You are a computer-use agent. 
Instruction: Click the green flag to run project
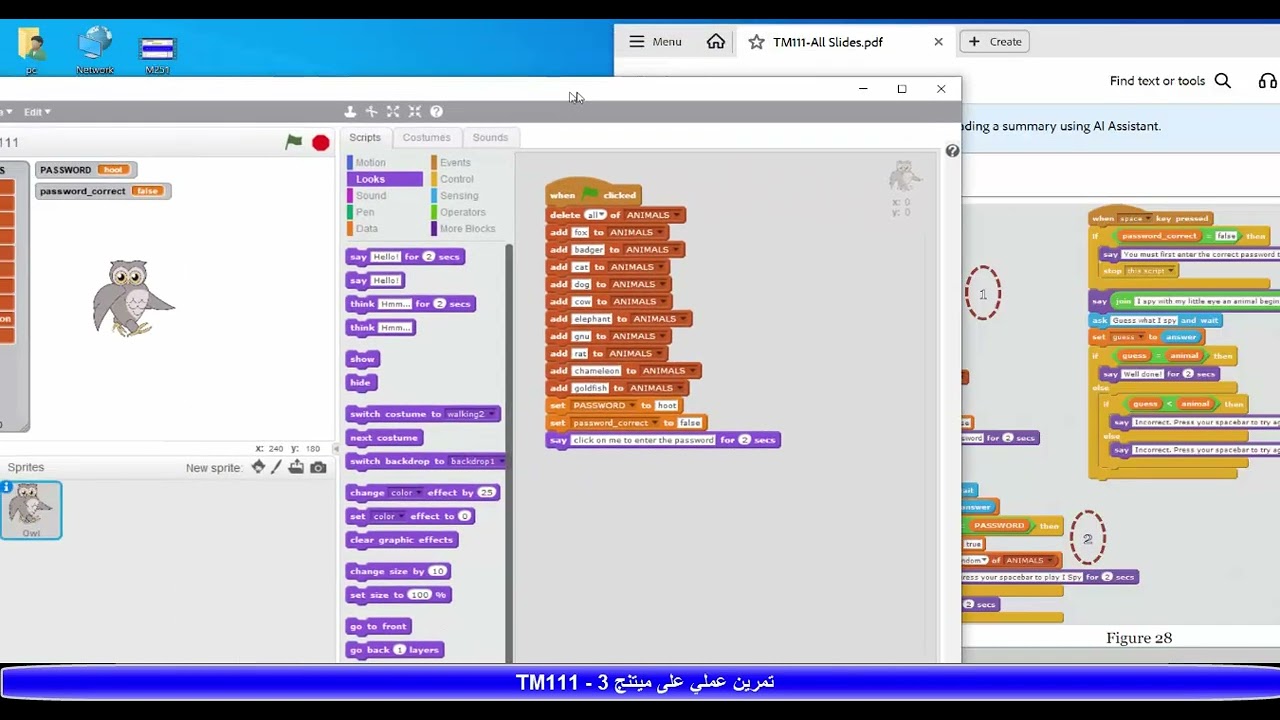[294, 143]
